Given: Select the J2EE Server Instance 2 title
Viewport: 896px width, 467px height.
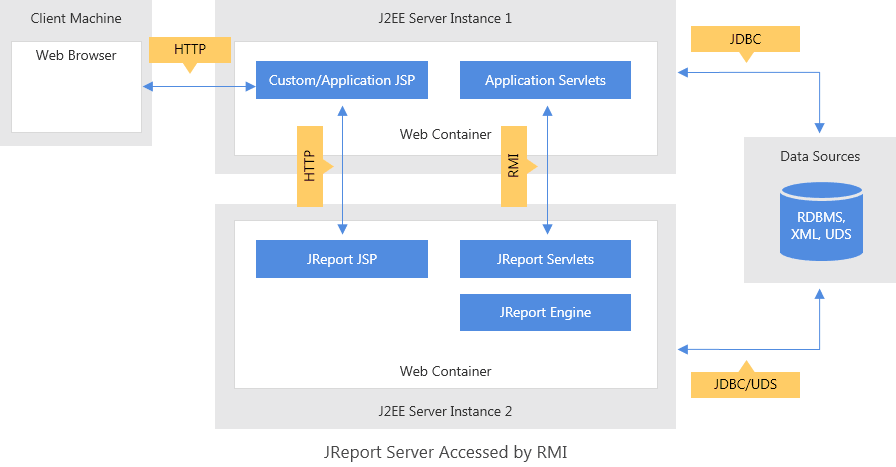Looking at the screenshot, I should (x=446, y=411).
